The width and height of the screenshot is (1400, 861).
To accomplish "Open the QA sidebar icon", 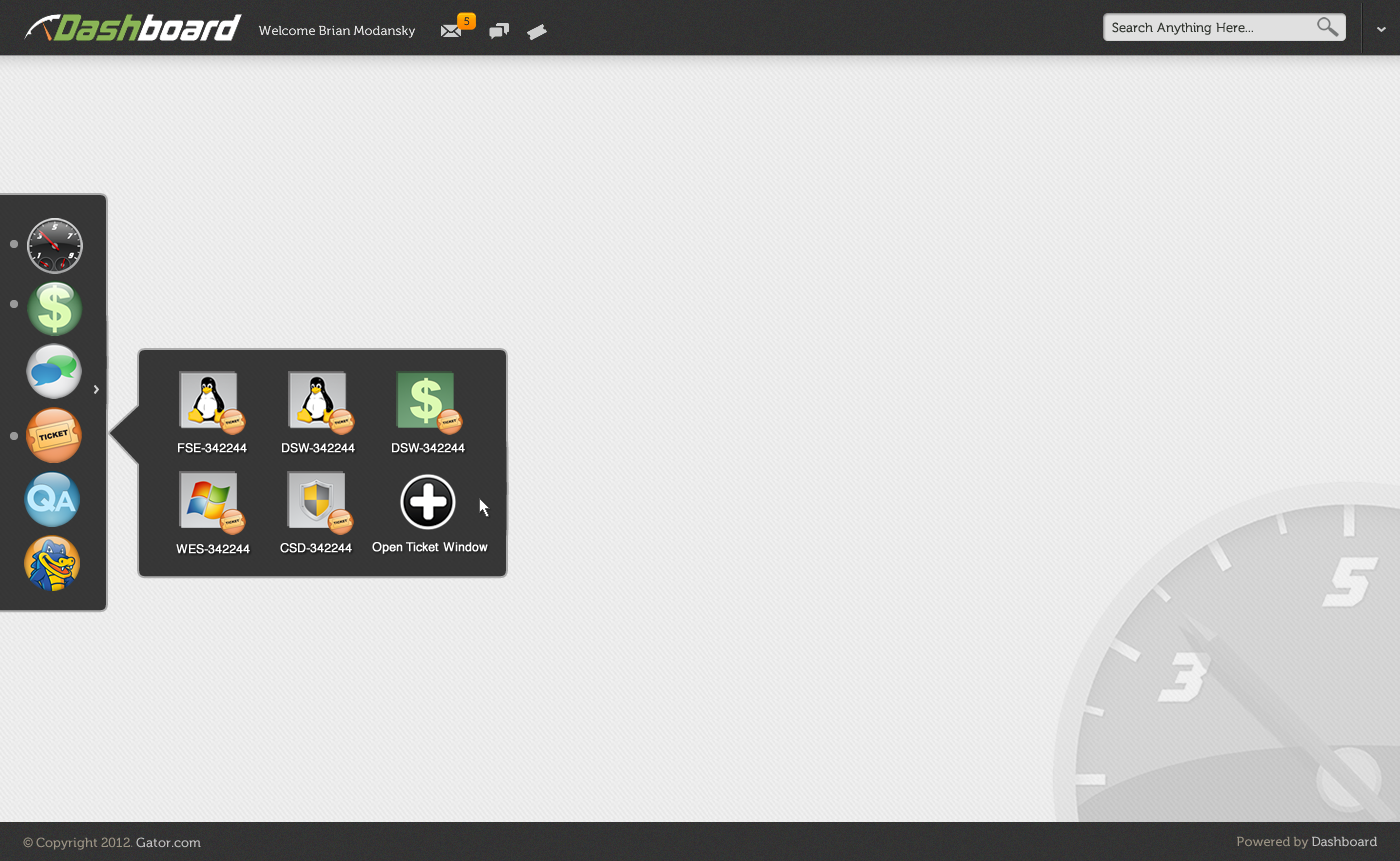I will pos(52,499).
